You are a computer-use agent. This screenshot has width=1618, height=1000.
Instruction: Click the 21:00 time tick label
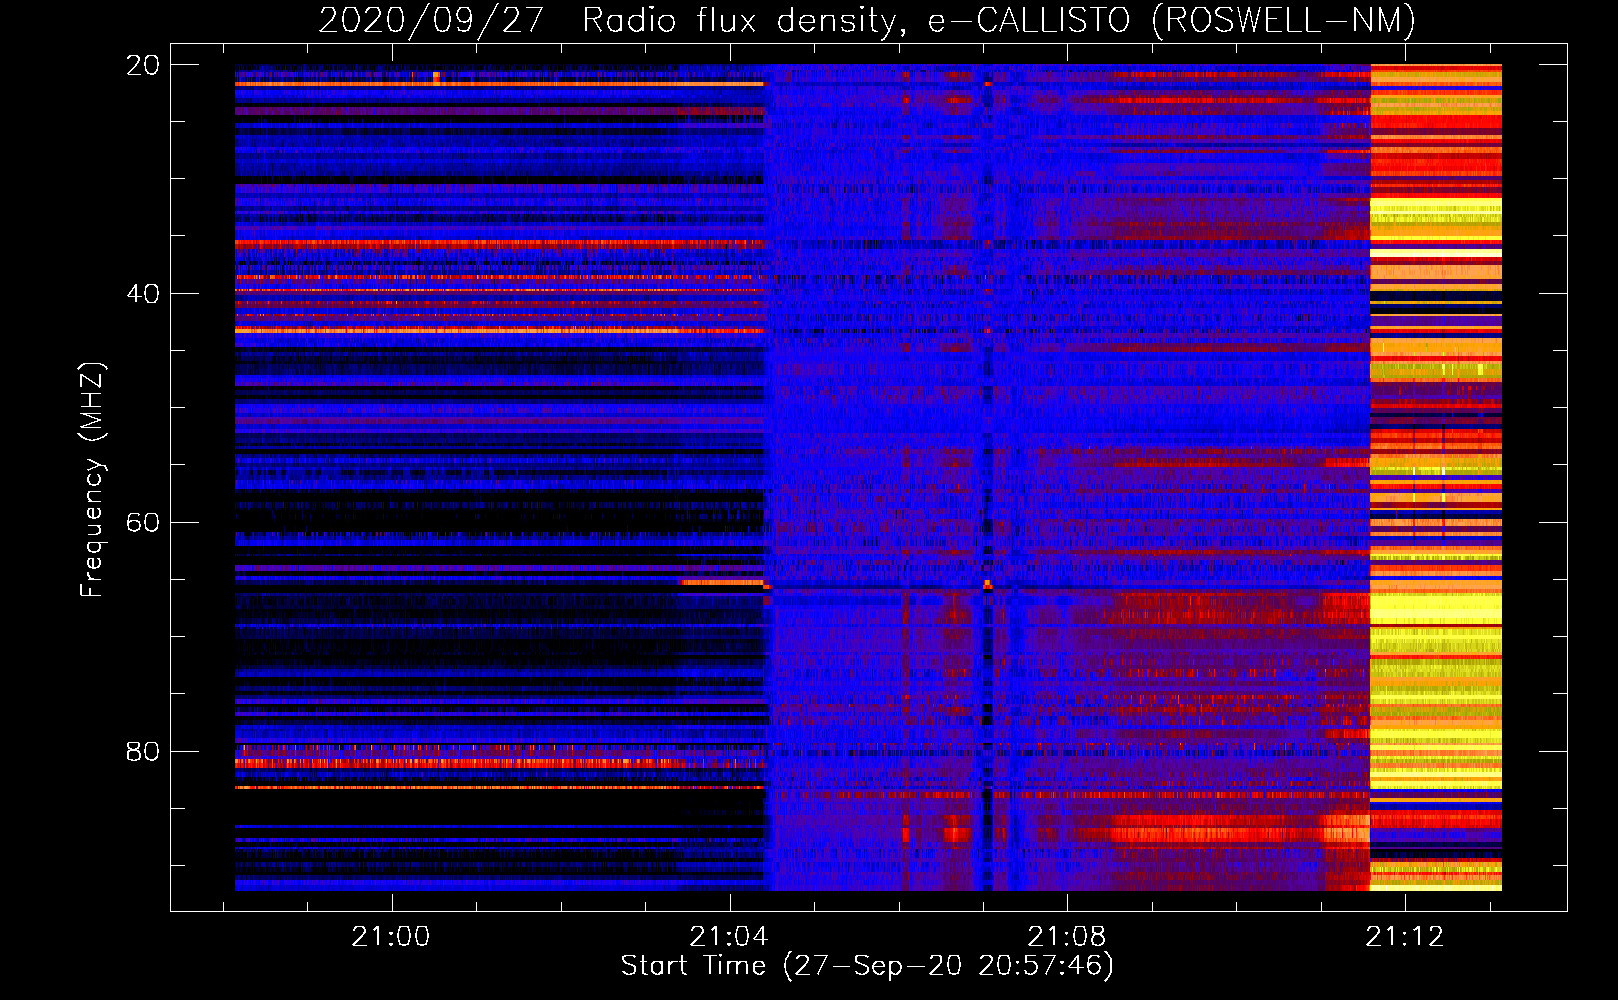(391, 936)
